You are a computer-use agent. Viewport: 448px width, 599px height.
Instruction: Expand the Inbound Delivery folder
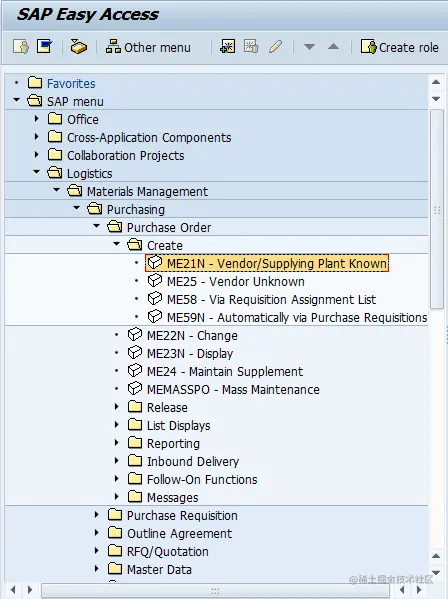(116, 460)
